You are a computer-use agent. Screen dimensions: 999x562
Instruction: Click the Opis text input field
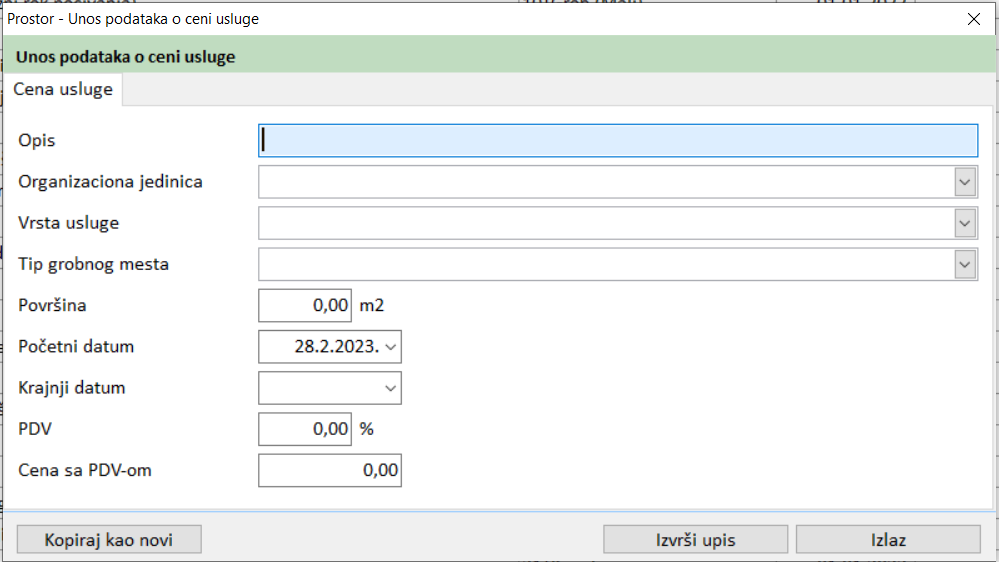(x=617, y=140)
